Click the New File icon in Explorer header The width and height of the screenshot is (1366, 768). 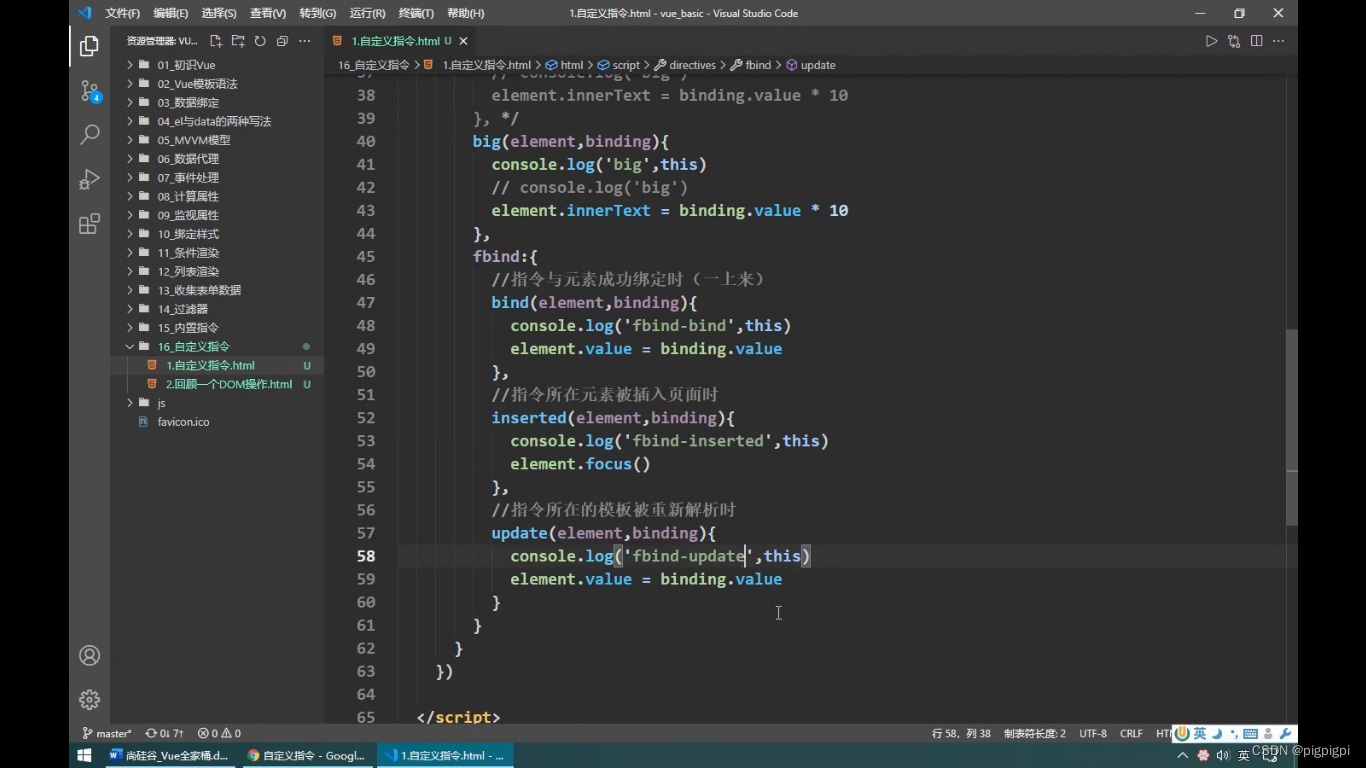(x=216, y=41)
